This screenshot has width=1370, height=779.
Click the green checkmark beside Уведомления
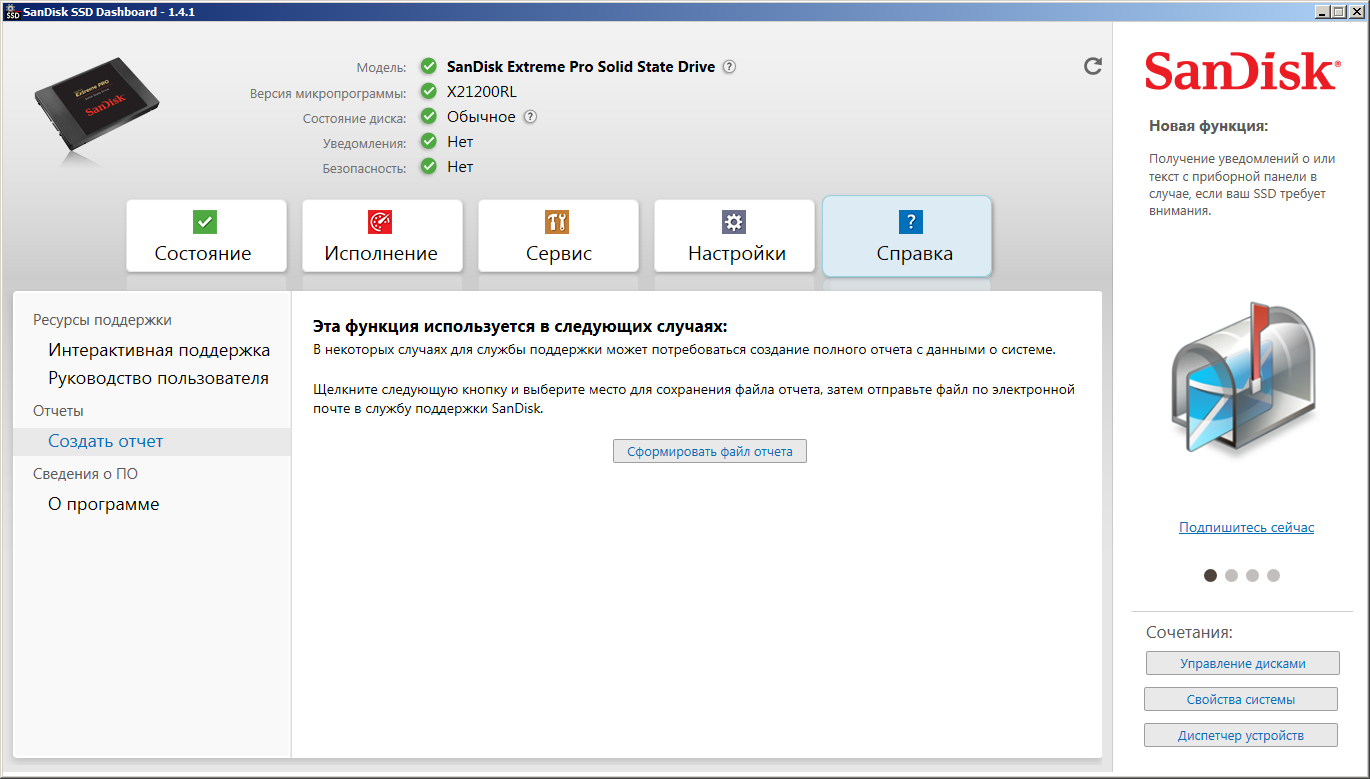429,142
